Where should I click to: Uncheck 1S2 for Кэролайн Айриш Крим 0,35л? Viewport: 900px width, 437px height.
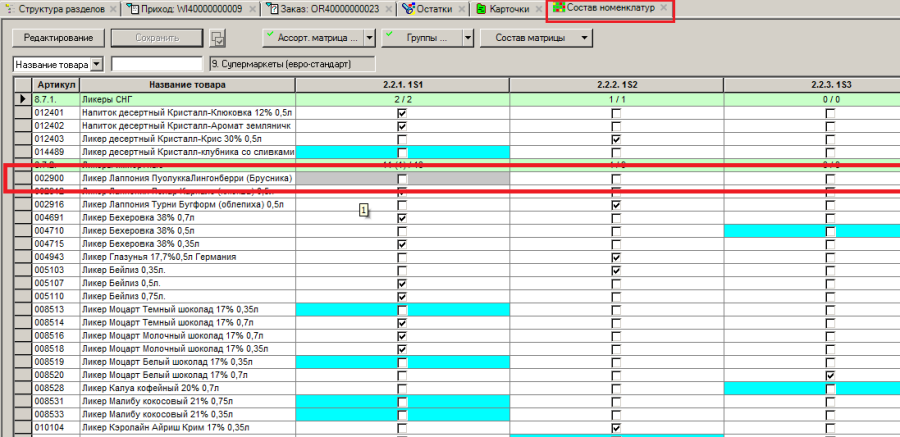(x=616, y=428)
